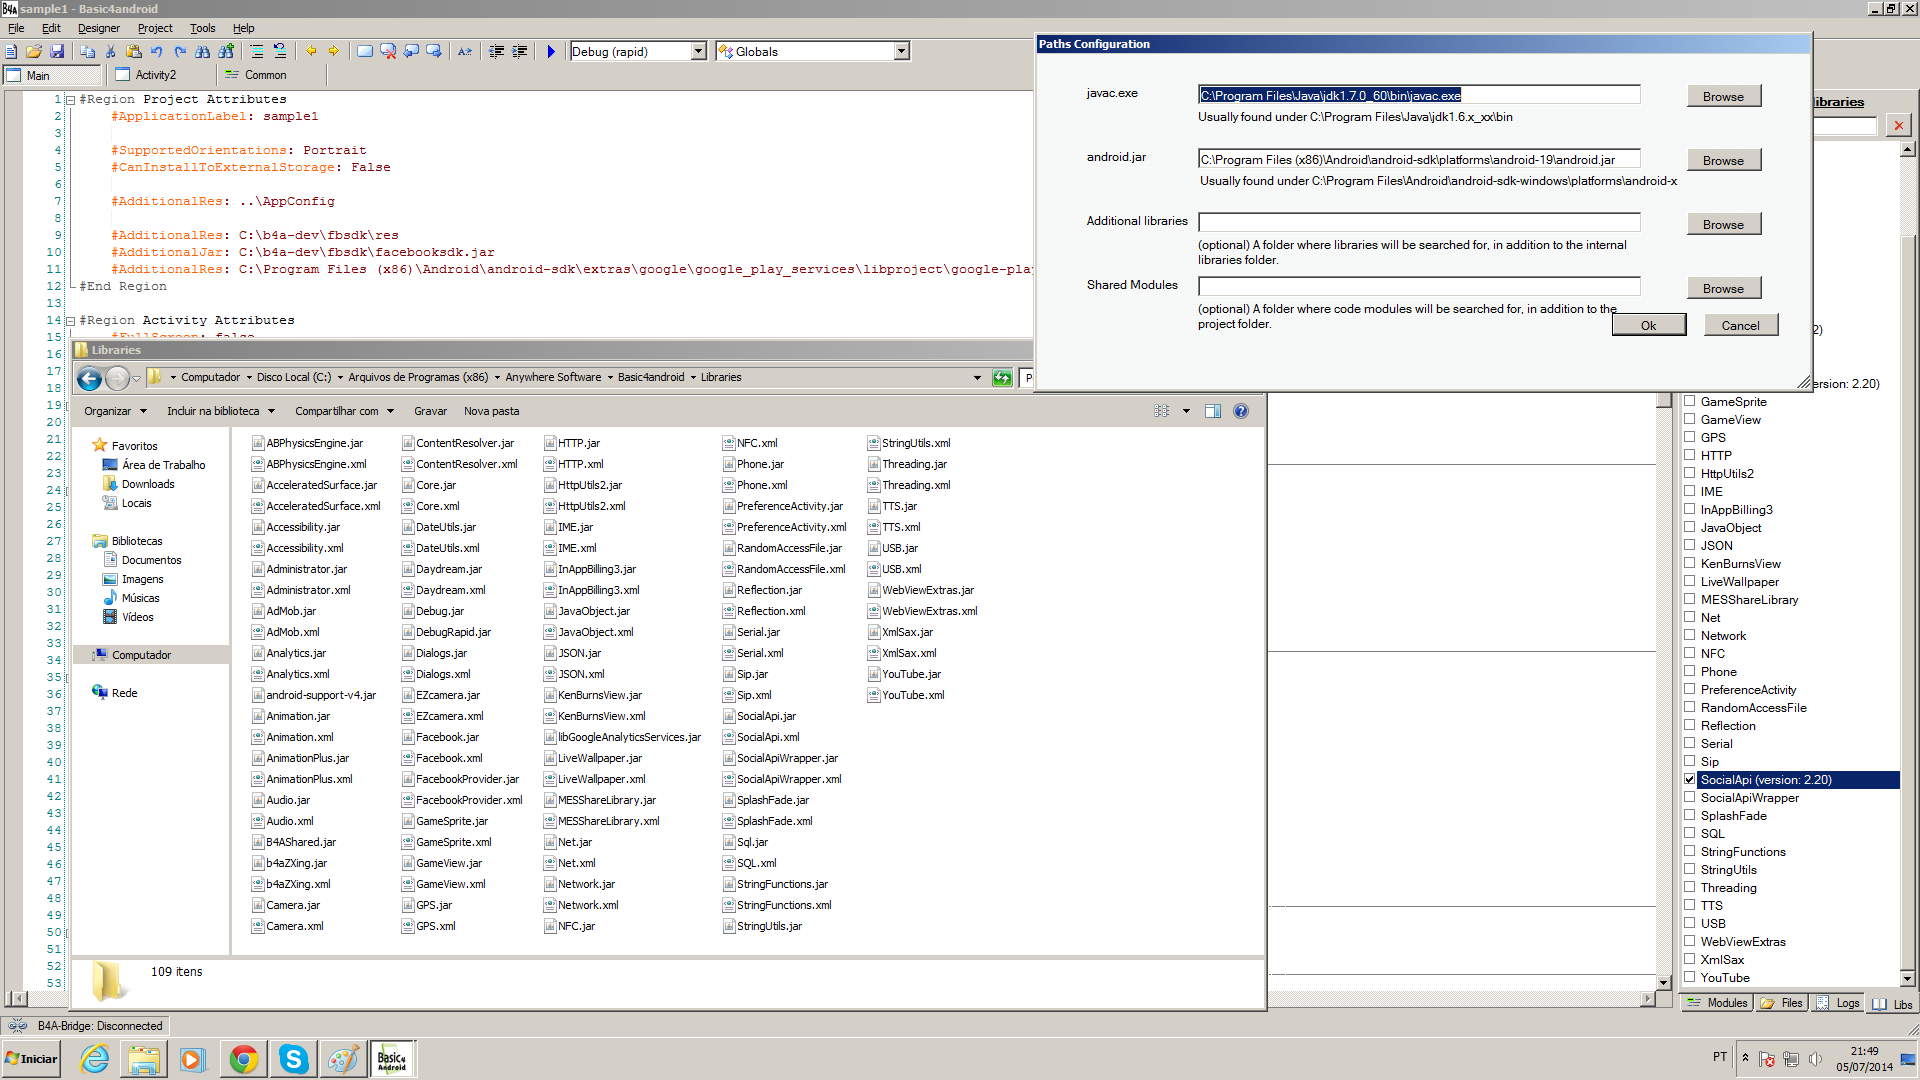Click the navigate back yellow arrow
Image resolution: width=1920 pixels, height=1080 pixels.
click(311, 51)
